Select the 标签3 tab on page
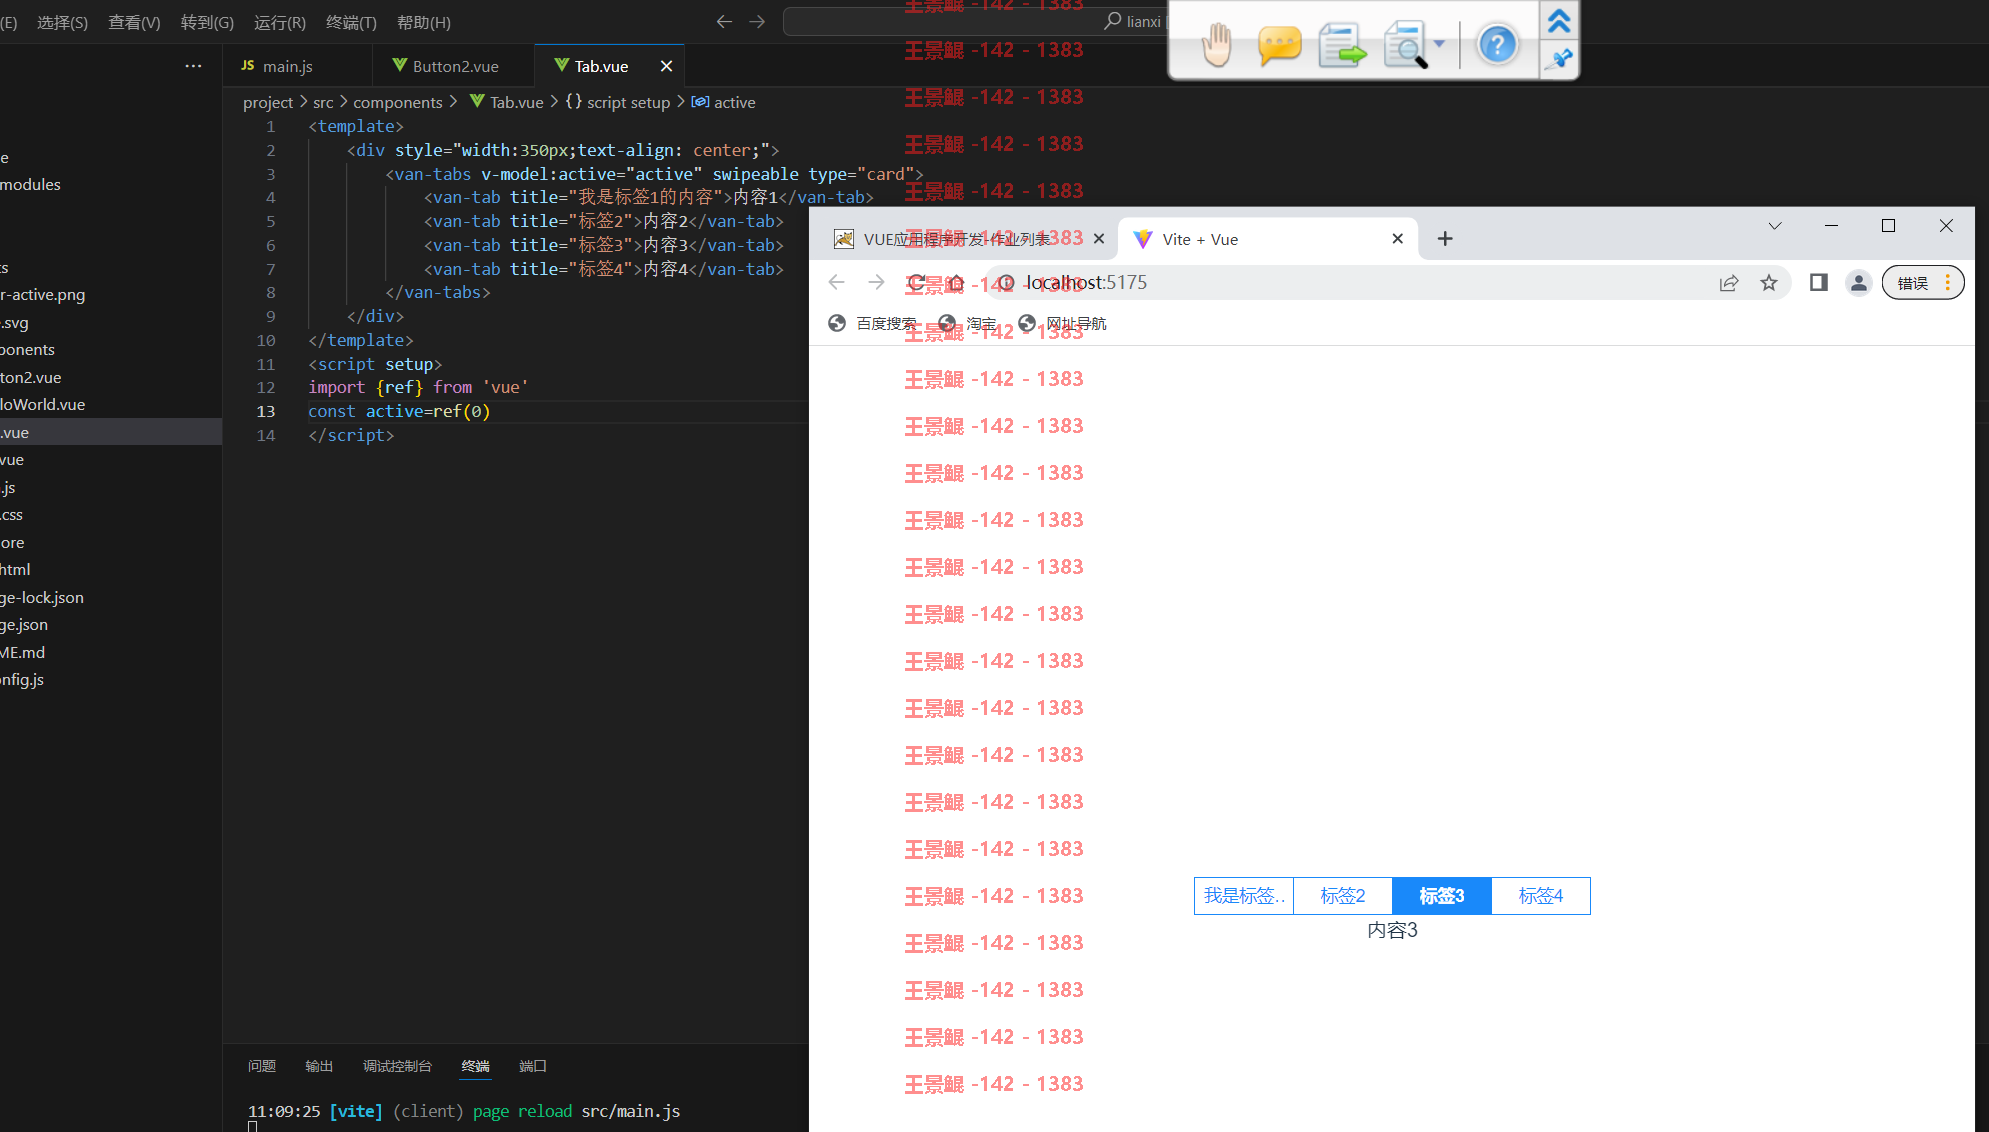Image resolution: width=1989 pixels, height=1132 pixels. coord(1442,896)
